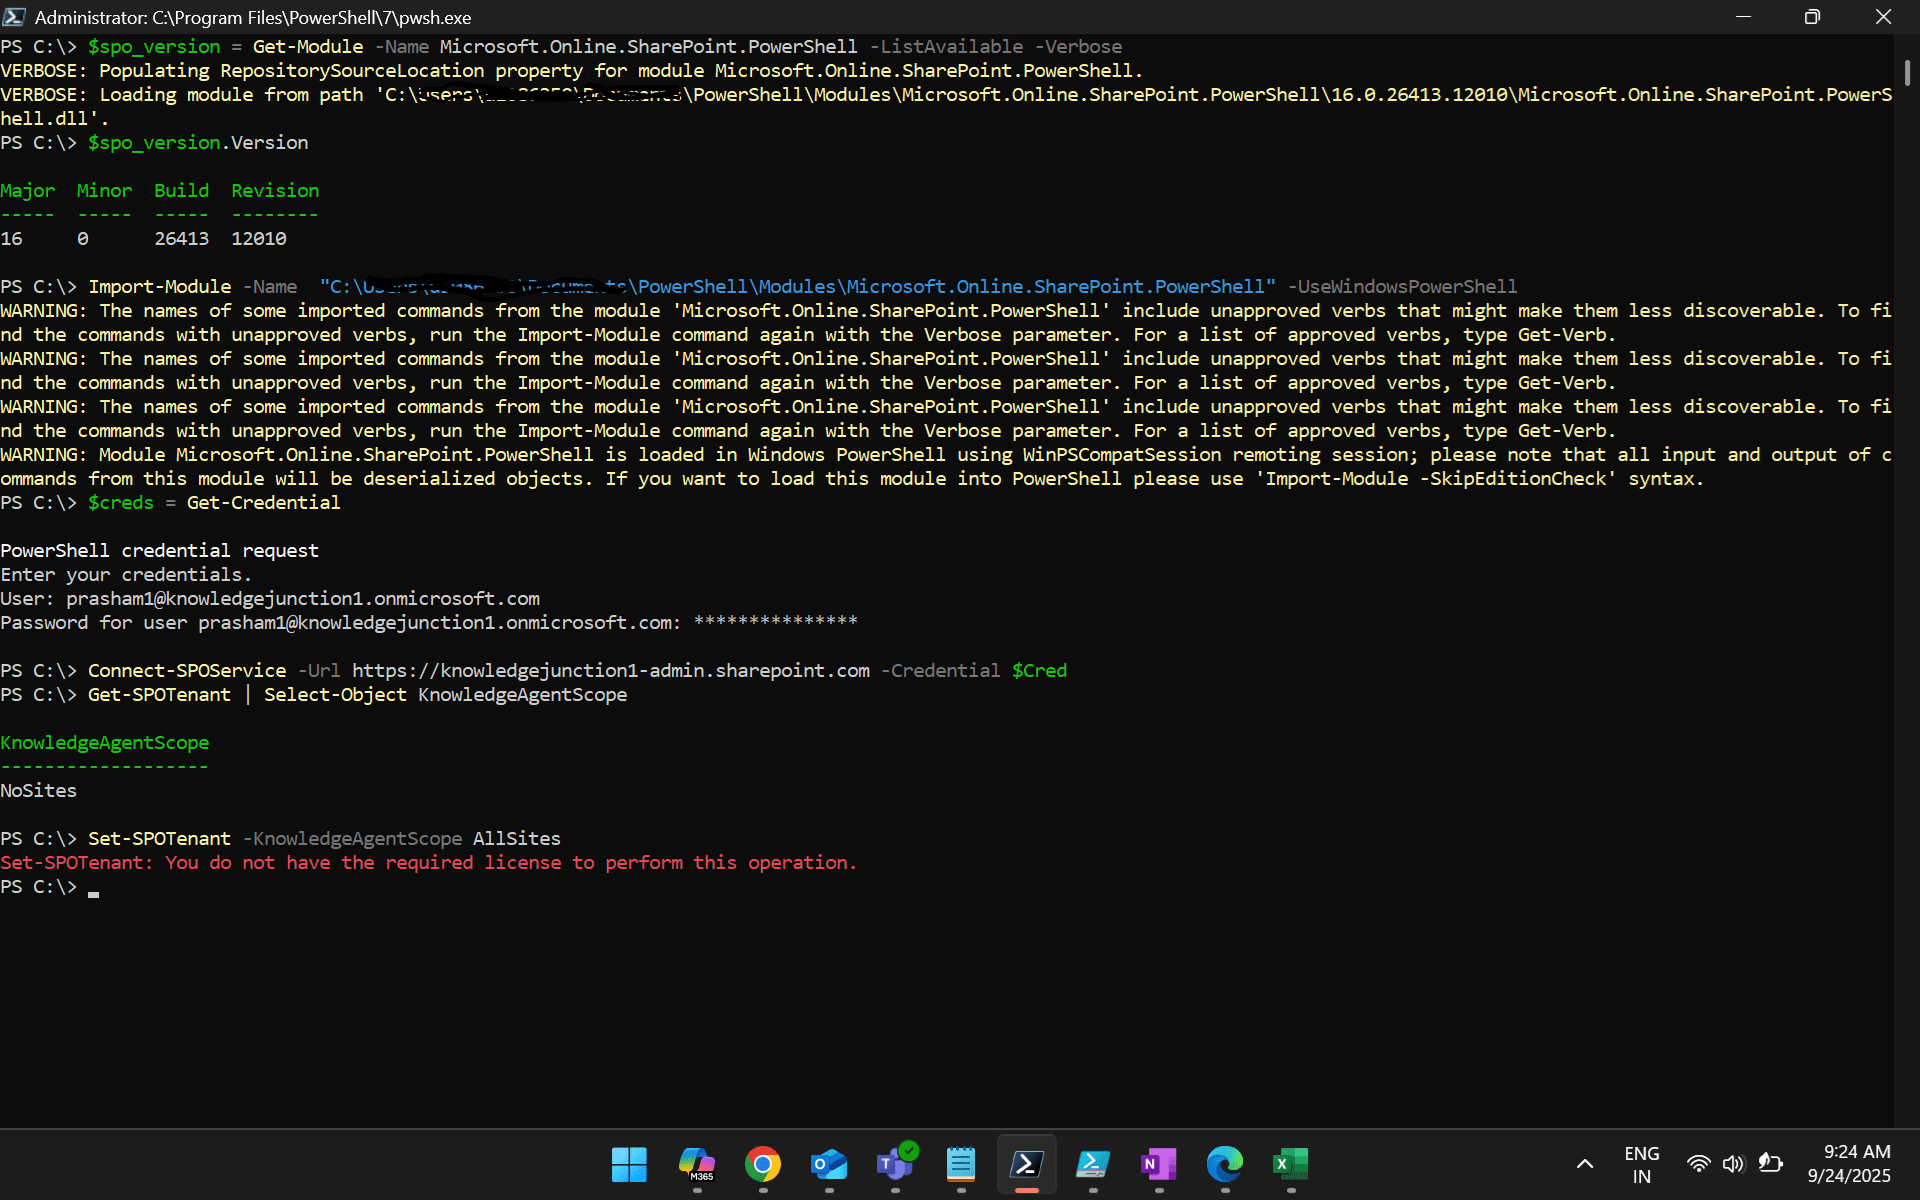
Task: Toggle mute using the volume icon
Action: click(x=1735, y=1163)
